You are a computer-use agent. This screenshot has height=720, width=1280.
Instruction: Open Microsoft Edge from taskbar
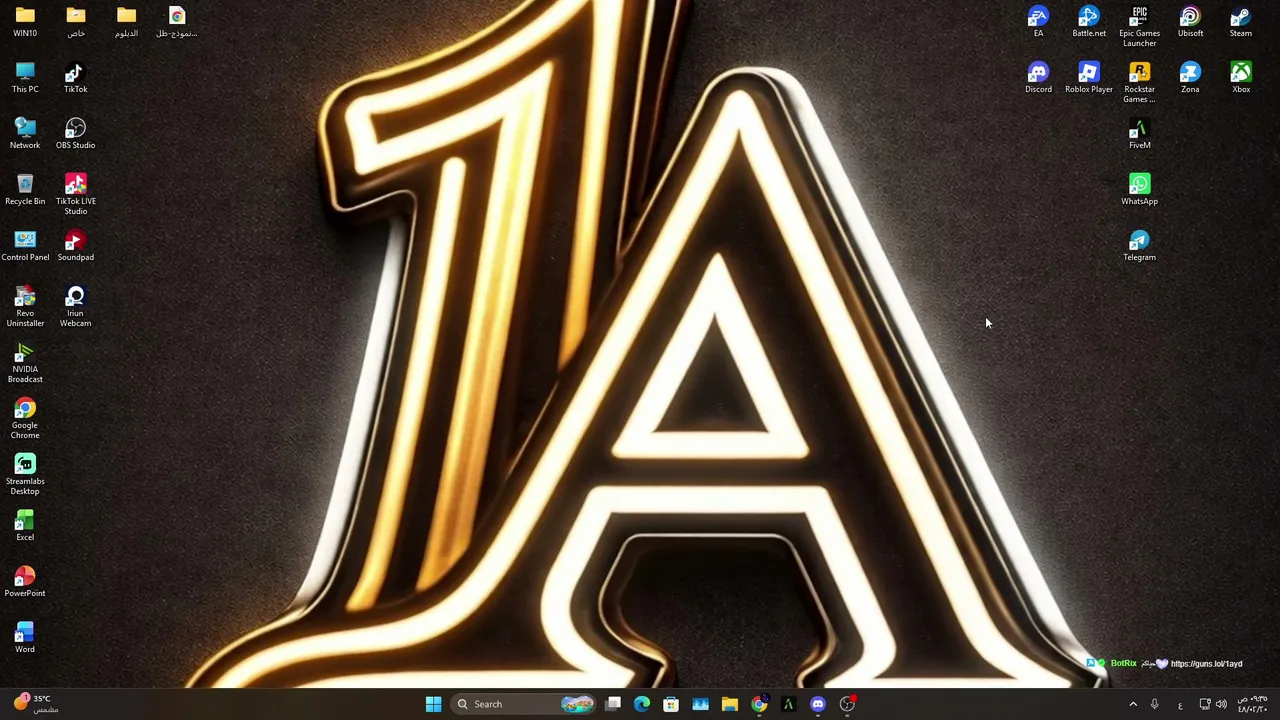(x=642, y=704)
